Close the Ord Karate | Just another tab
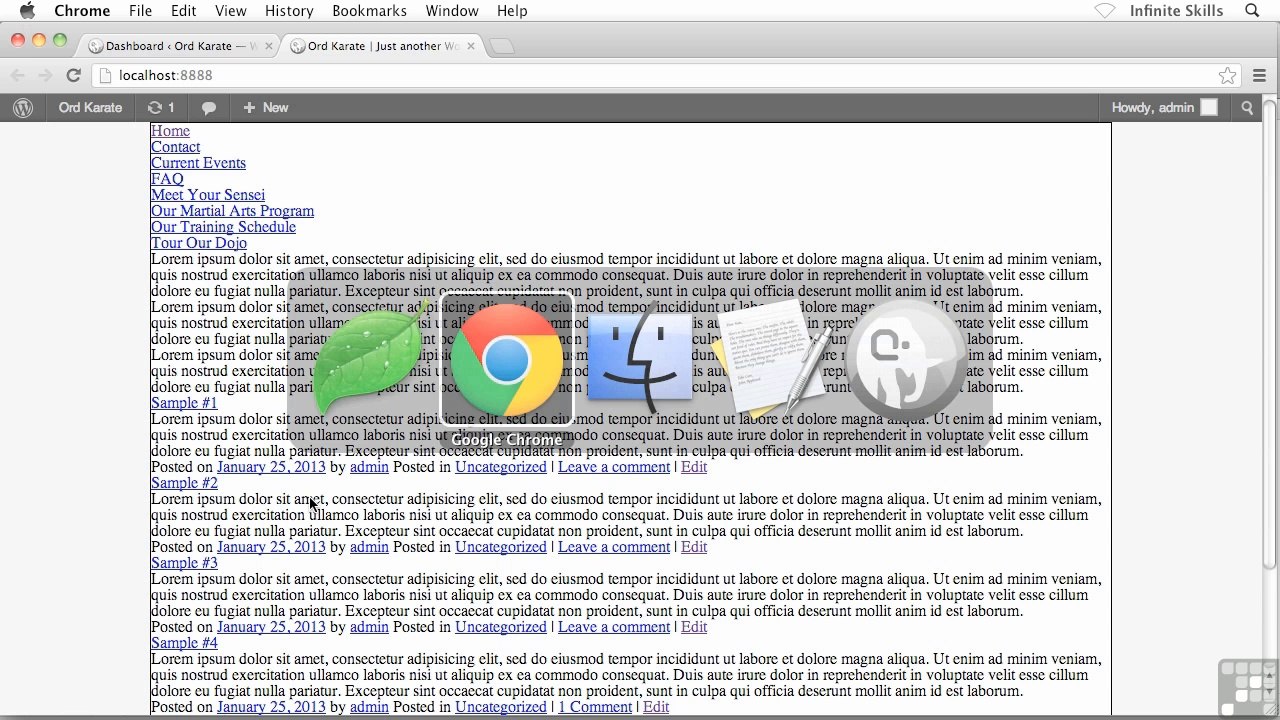The image size is (1280, 720). 471,46
